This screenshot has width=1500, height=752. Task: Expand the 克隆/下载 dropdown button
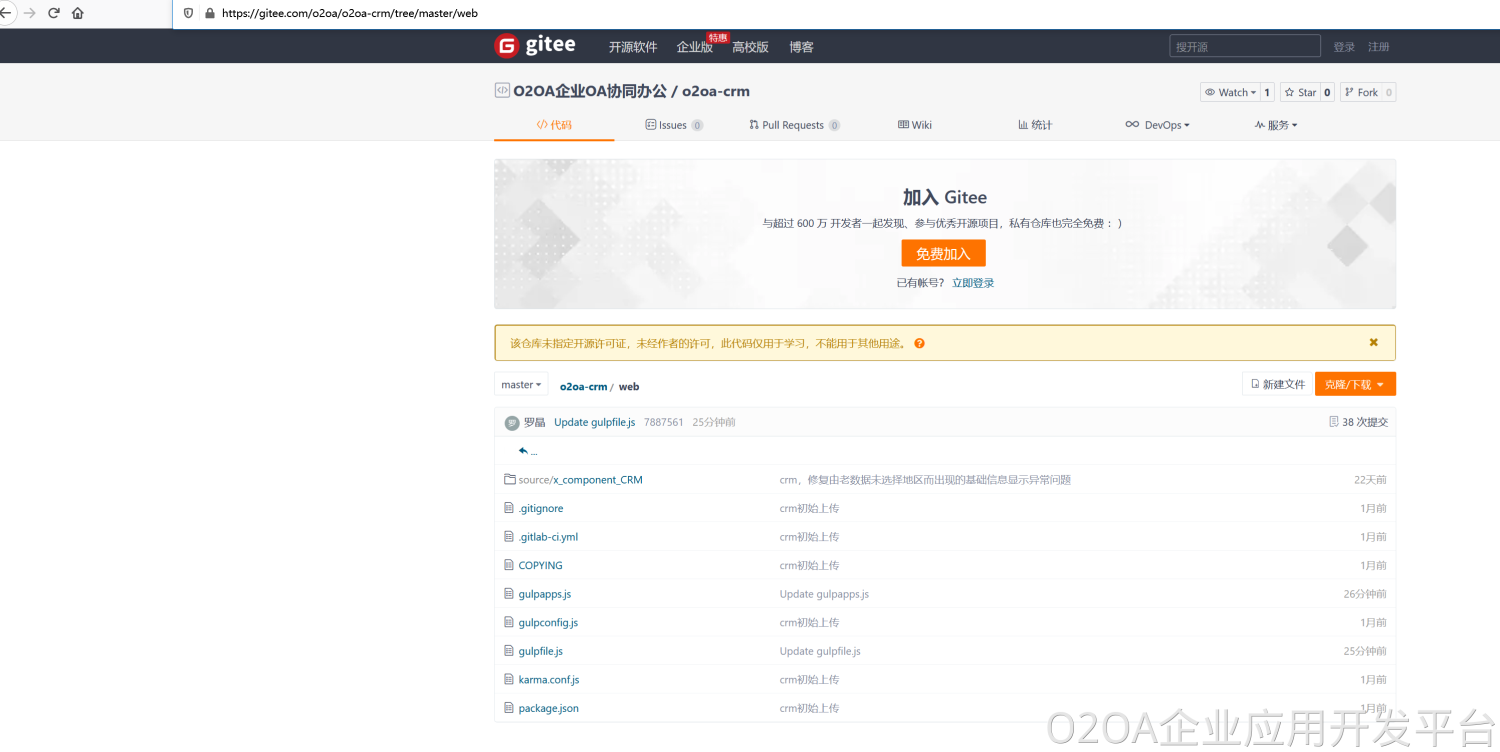[1354, 385]
